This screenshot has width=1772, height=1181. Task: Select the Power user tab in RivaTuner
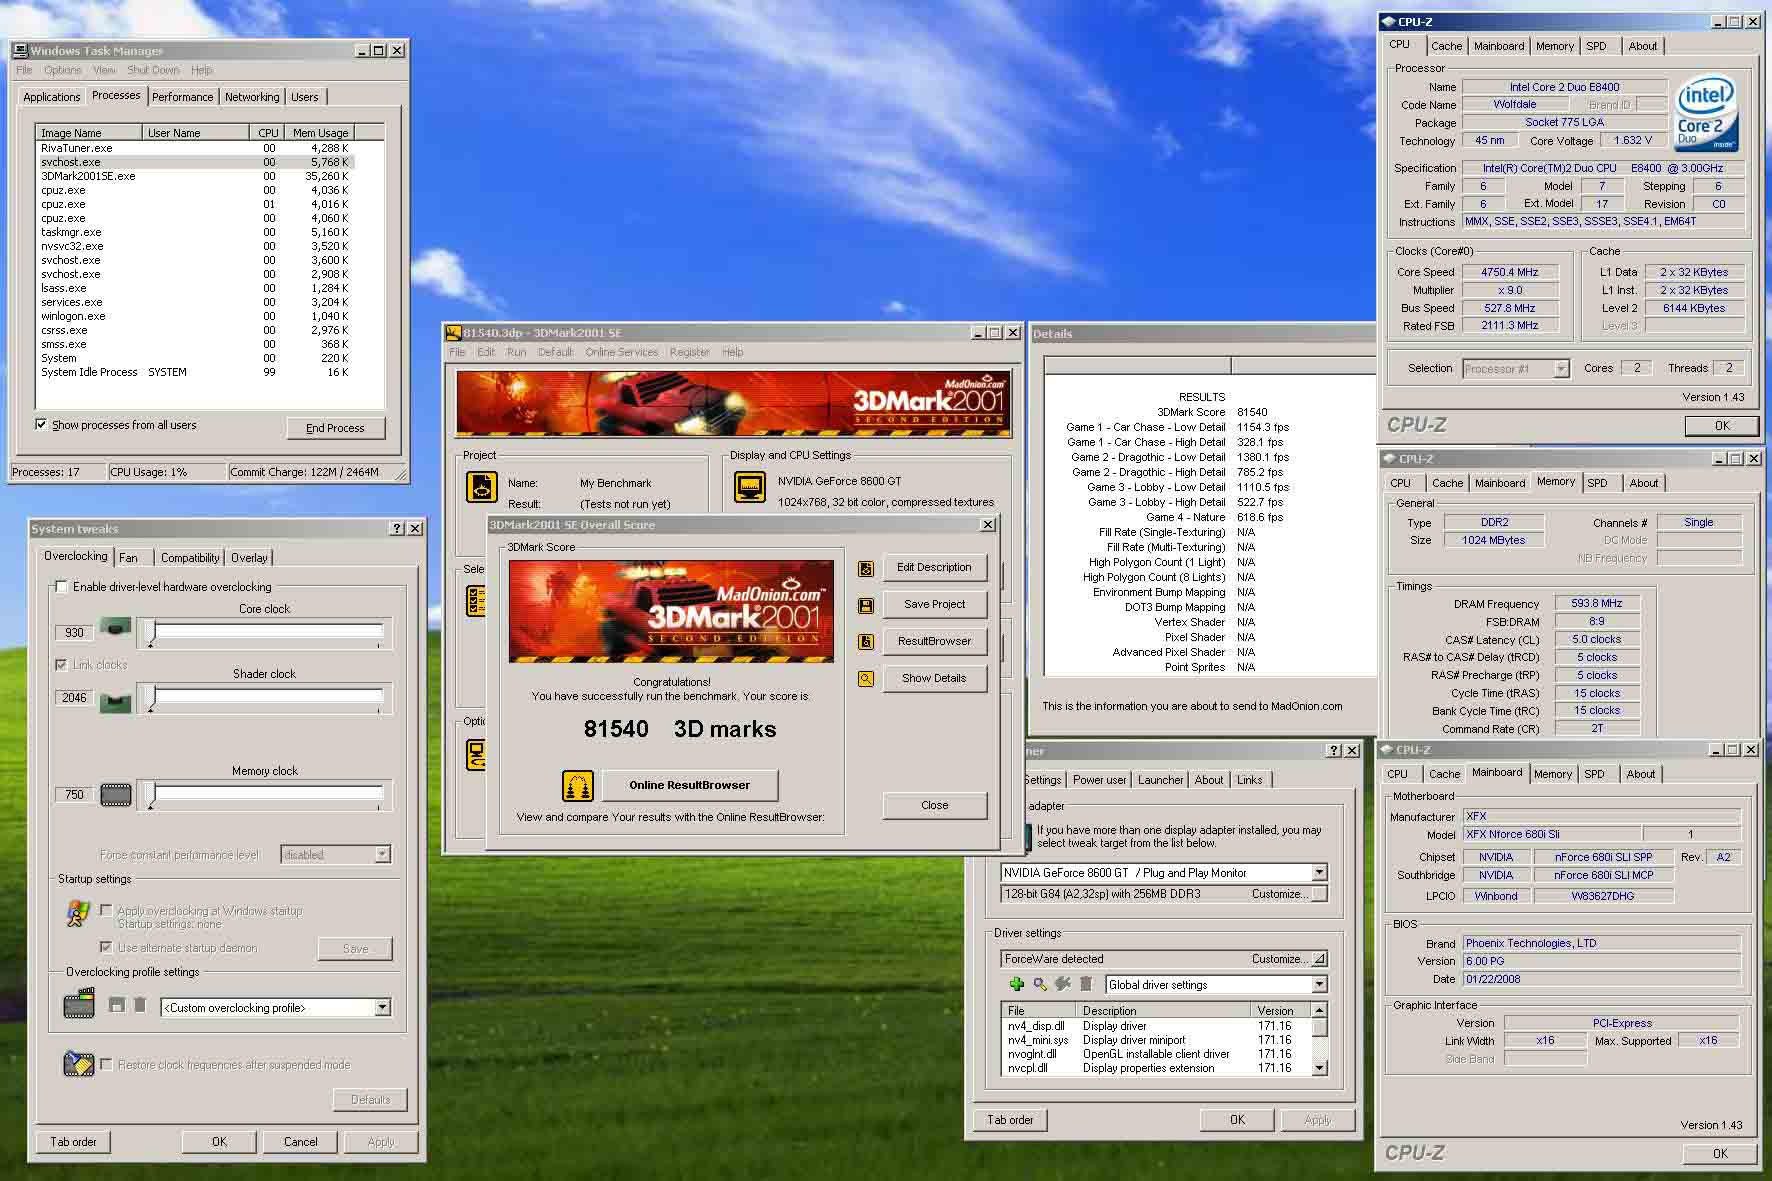click(1099, 780)
